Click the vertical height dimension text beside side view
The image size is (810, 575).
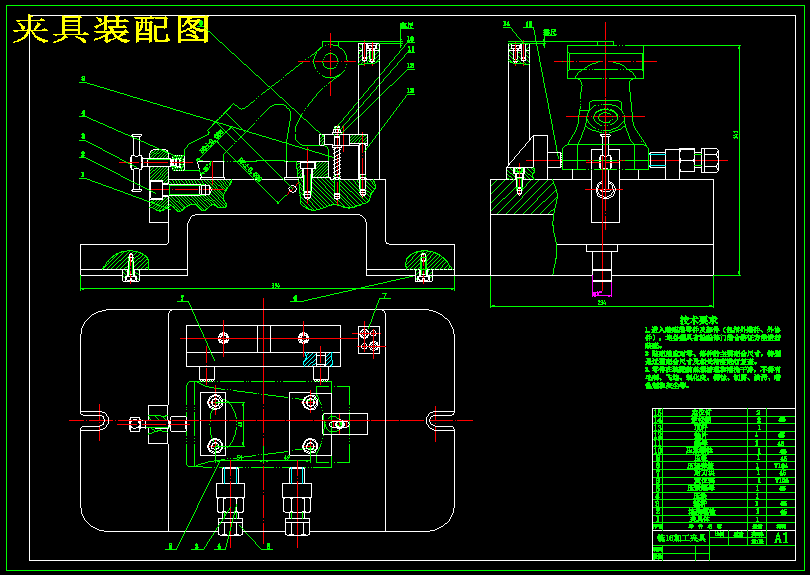tap(736, 135)
